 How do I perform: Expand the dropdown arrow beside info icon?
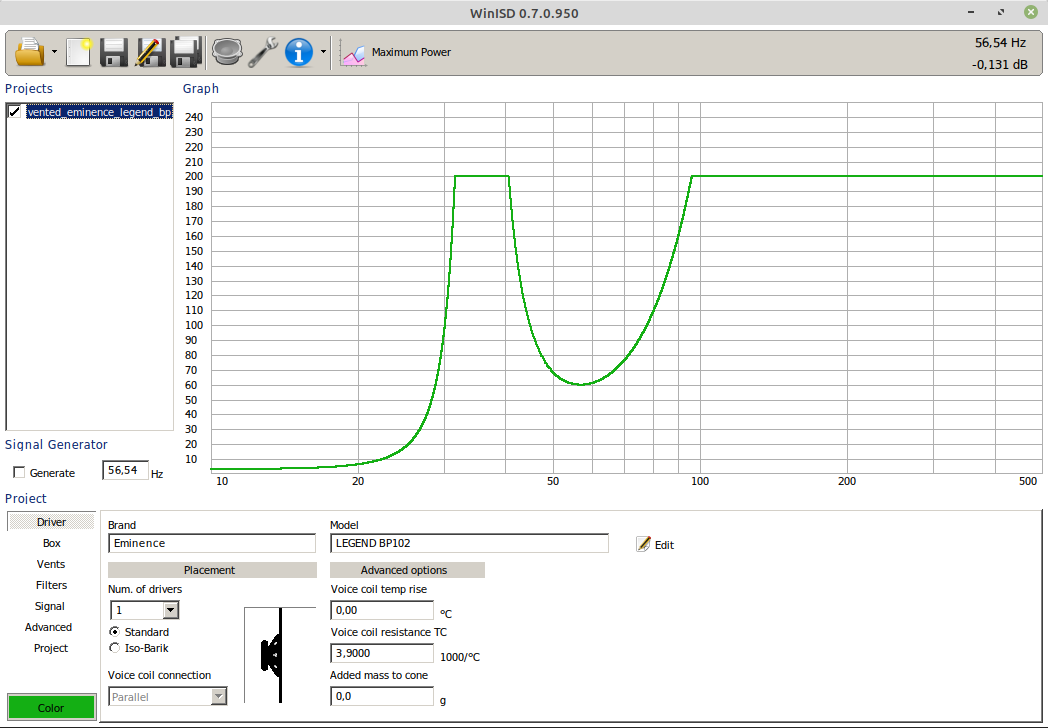click(323, 52)
